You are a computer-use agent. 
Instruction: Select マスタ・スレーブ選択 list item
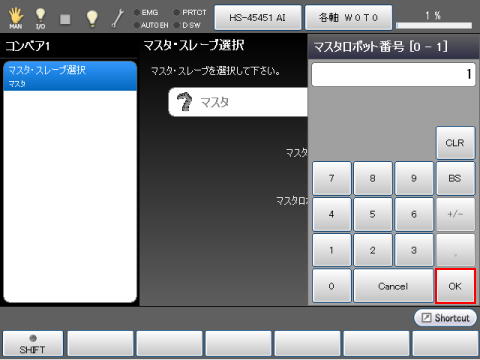[x=70, y=76]
